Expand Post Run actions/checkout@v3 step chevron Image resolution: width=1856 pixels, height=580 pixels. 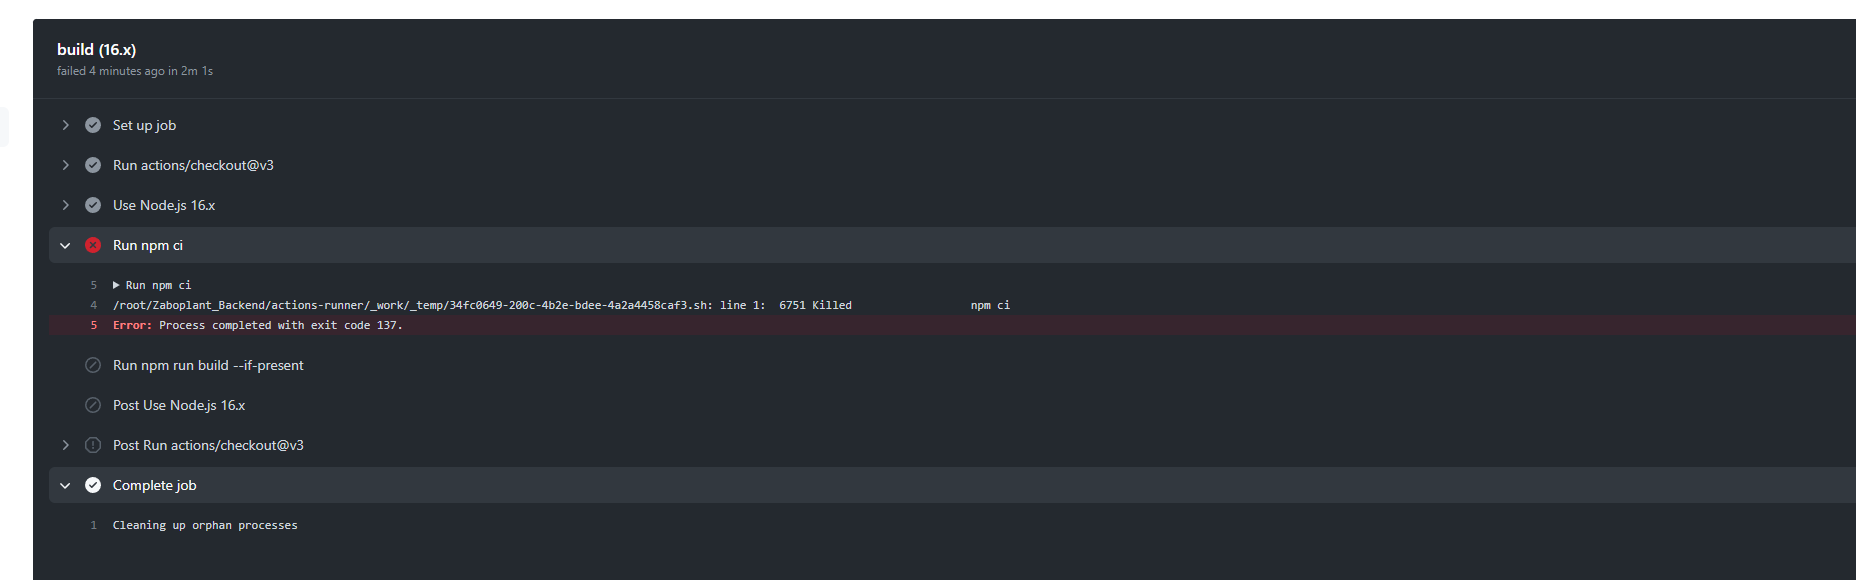click(66, 445)
